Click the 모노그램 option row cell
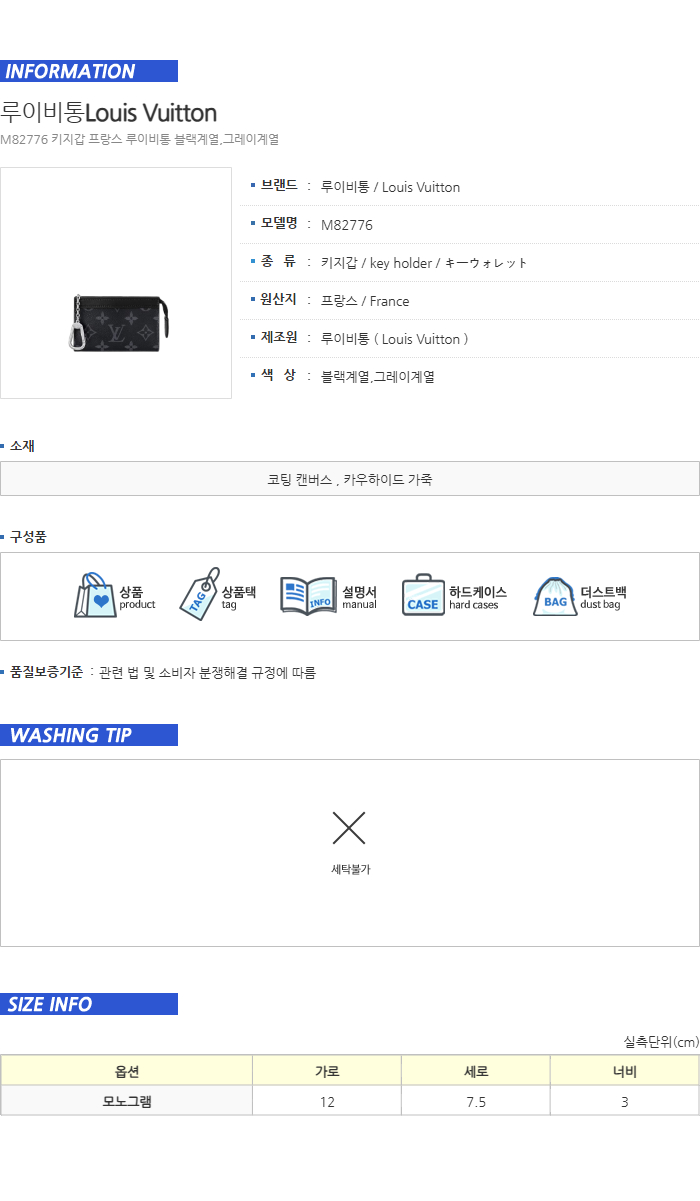 pyautogui.click(x=127, y=1101)
